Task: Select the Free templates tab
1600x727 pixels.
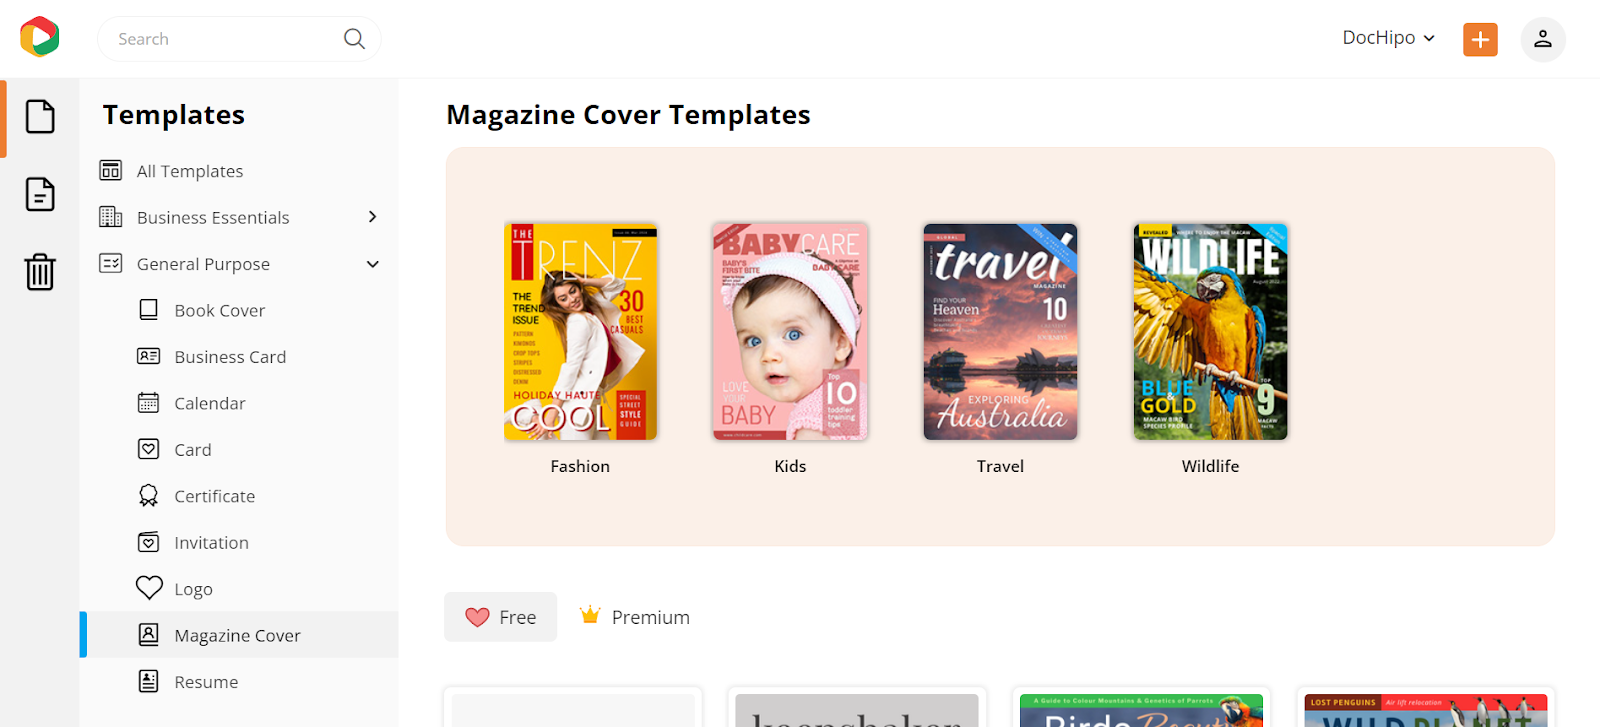Action: 500,617
